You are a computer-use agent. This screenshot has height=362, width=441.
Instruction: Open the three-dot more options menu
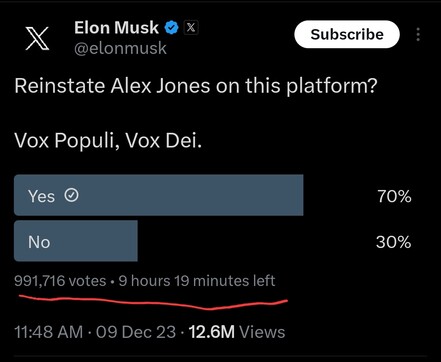pyautogui.click(x=418, y=34)
